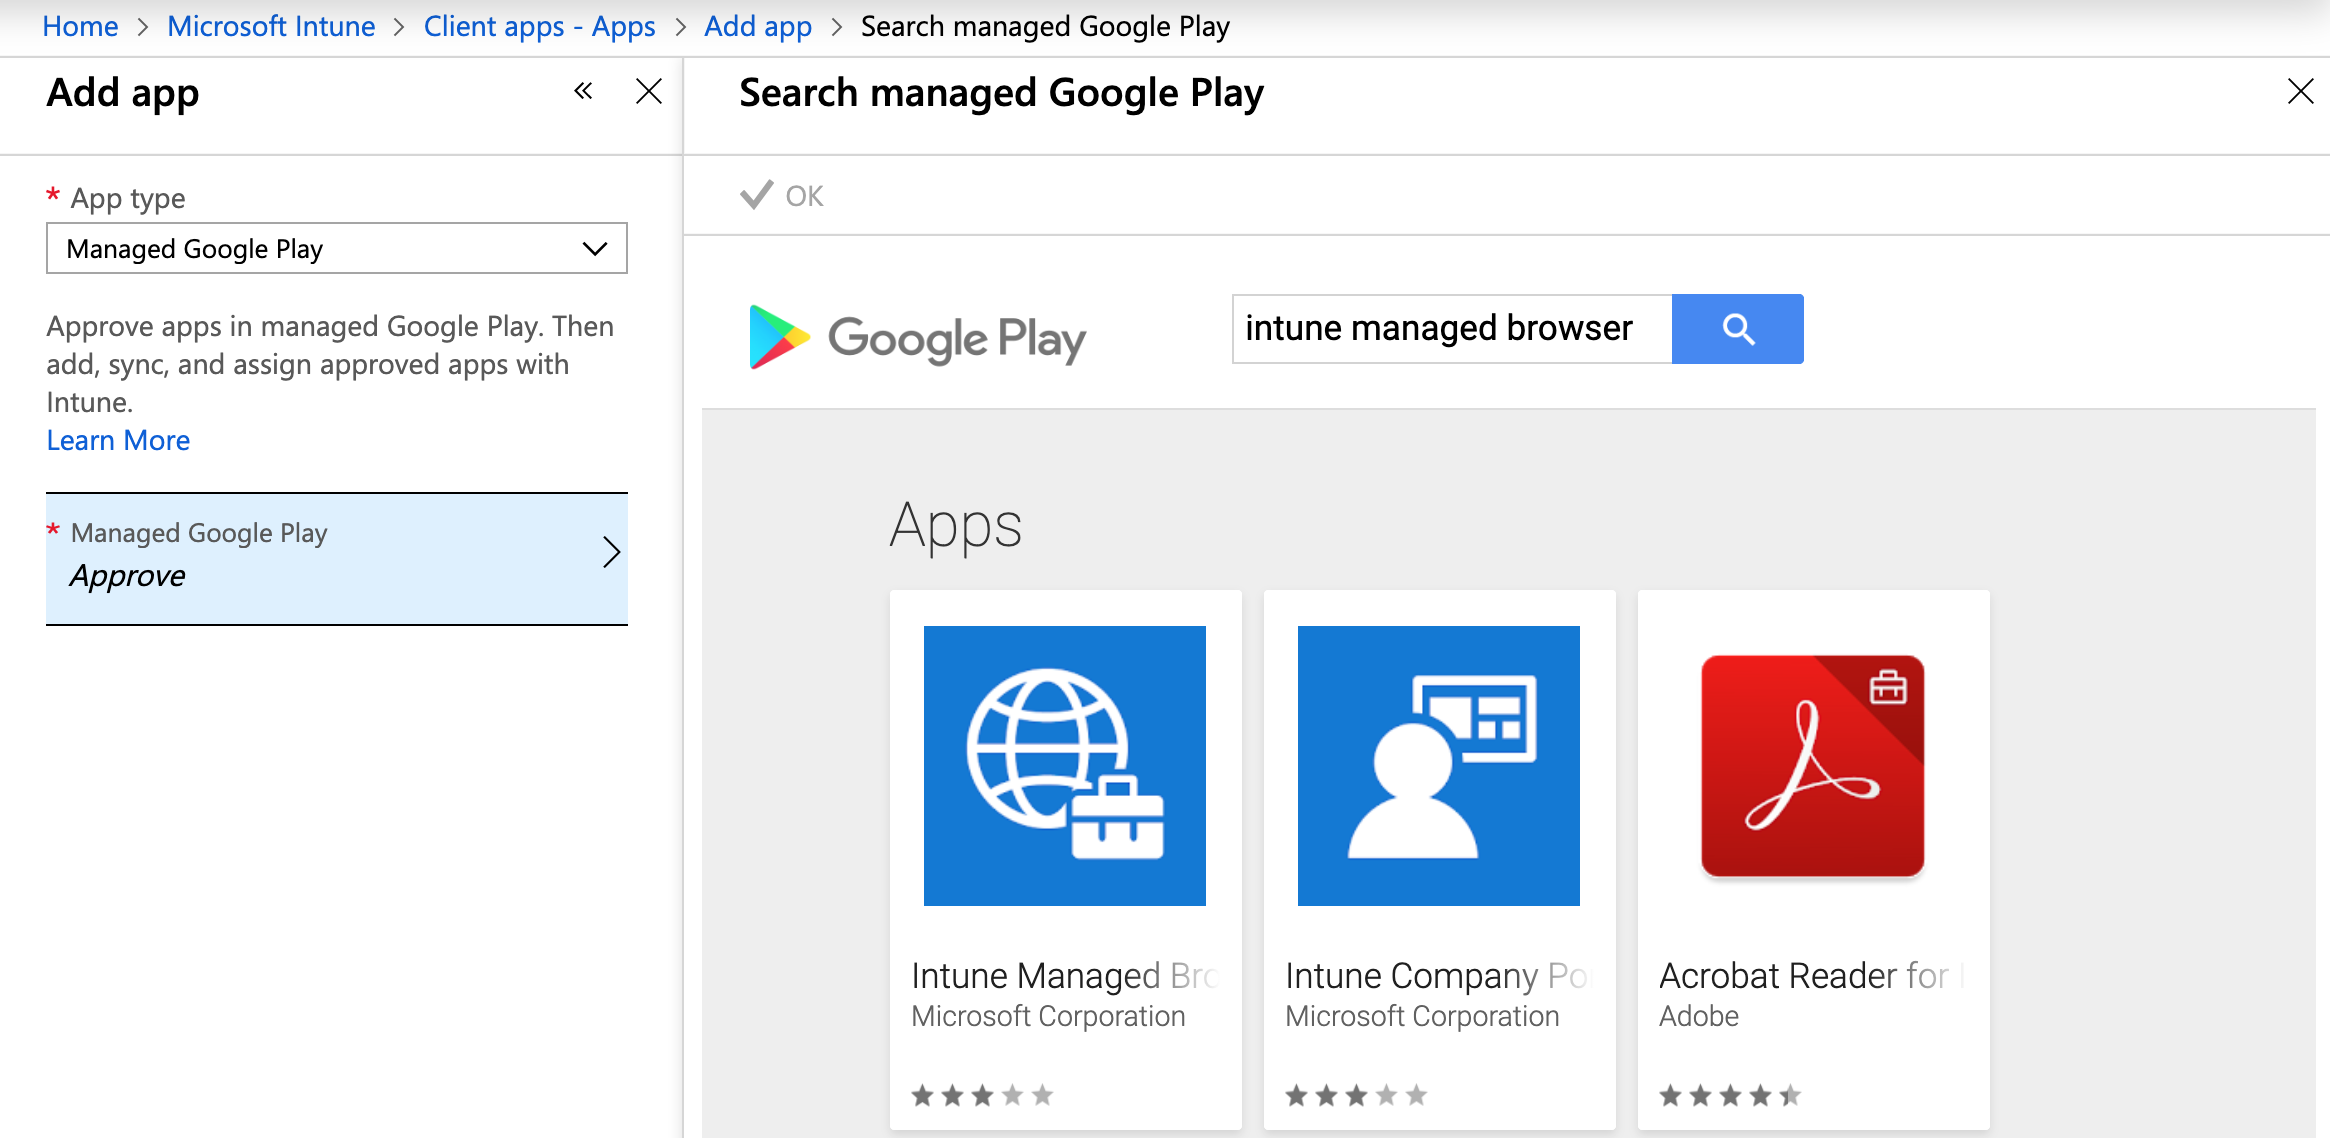
Task: Click the Google Play search text field
Action: [x=1452, y=329]
